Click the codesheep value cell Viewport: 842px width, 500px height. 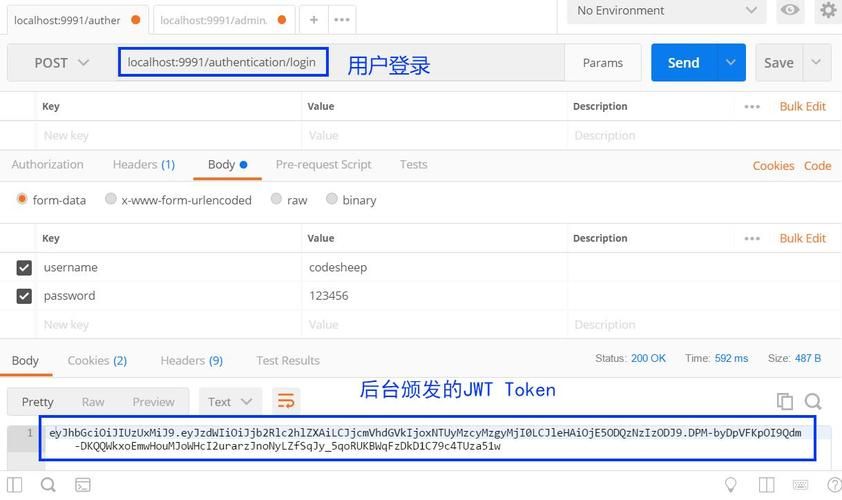pos(434,267)
